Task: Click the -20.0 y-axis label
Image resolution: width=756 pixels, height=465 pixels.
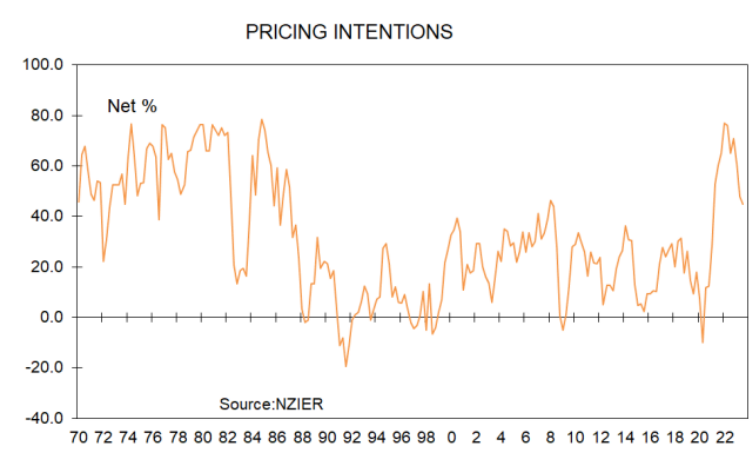Action: [x=46, y=368]
